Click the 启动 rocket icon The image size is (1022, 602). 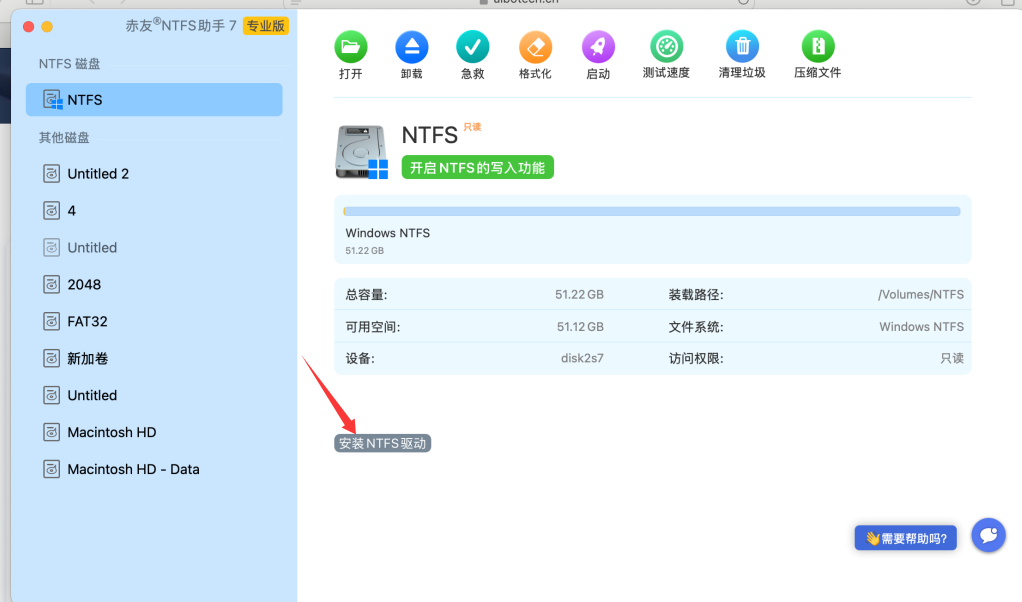point(598,47)
